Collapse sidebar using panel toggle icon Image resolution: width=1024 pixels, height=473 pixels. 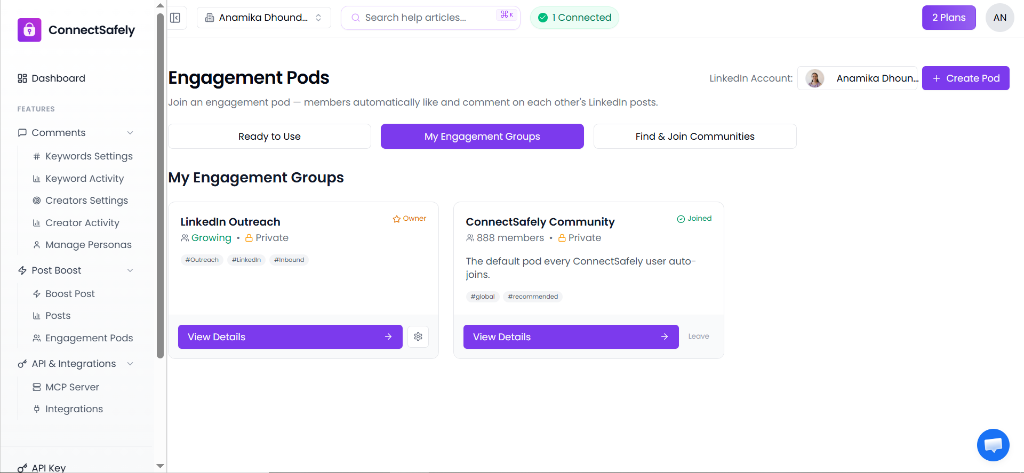(175, 18)
